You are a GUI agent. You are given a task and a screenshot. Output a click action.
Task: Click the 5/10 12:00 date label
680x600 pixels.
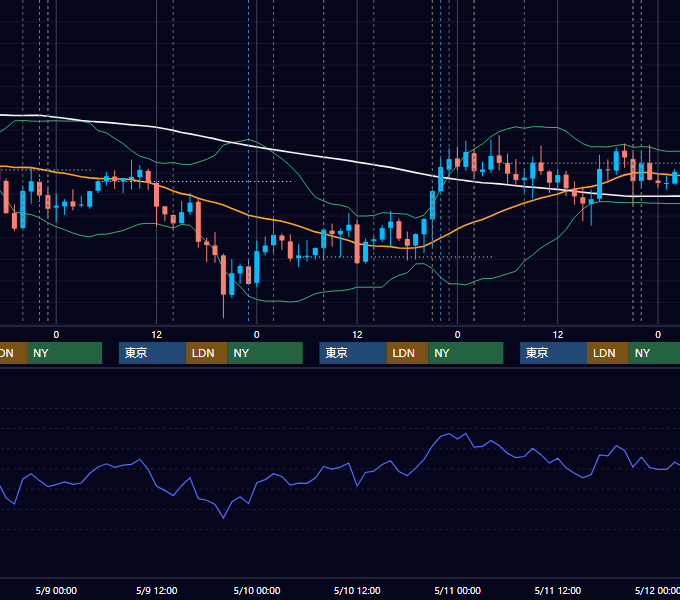[357, 590]
